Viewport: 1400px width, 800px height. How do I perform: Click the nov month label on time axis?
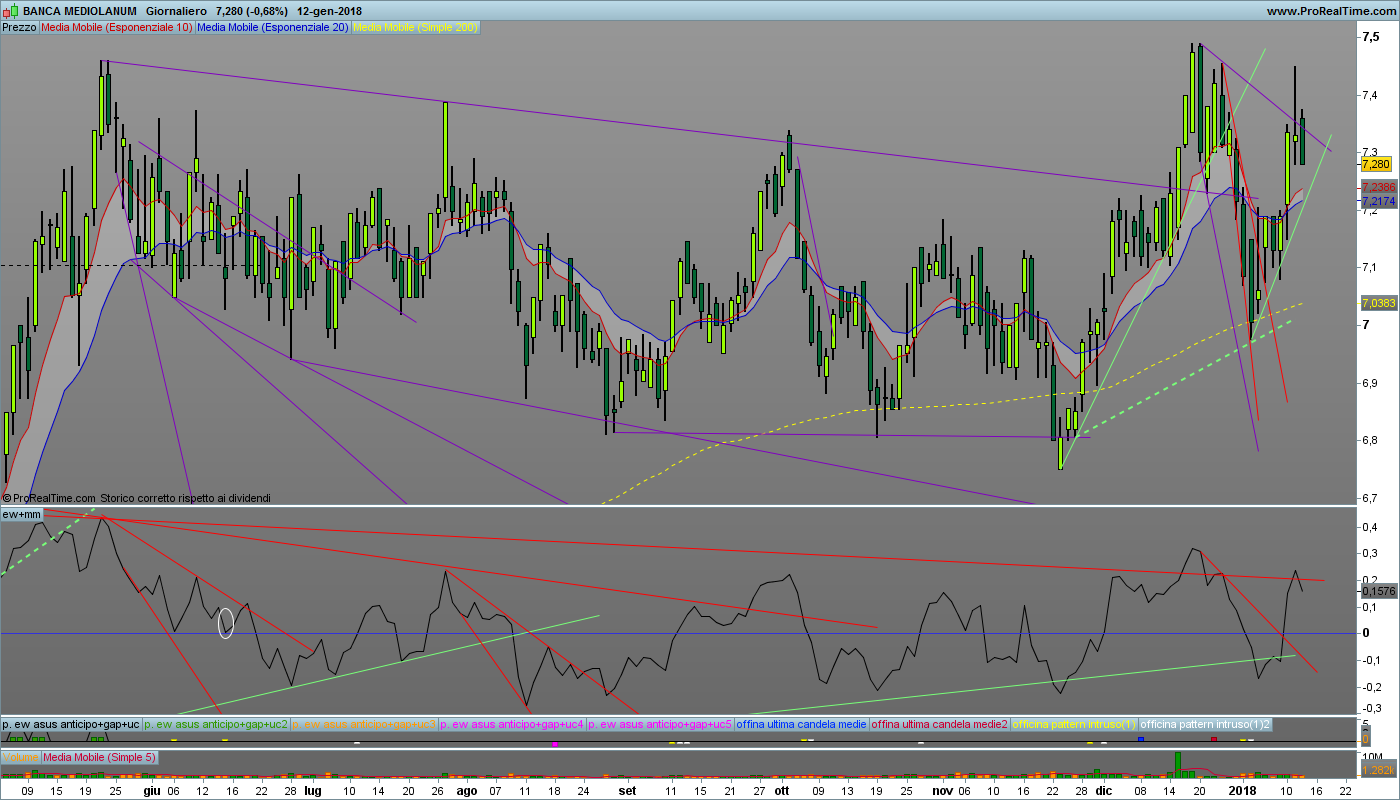pyautogui.click(x=942, y=790)
